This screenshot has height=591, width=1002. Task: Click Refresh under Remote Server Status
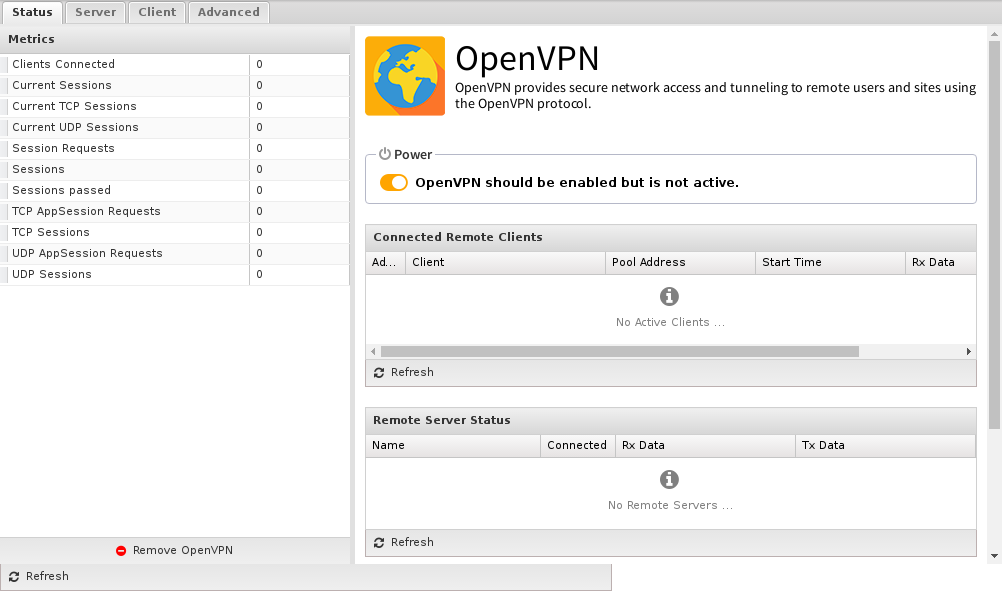coord(404,542)
